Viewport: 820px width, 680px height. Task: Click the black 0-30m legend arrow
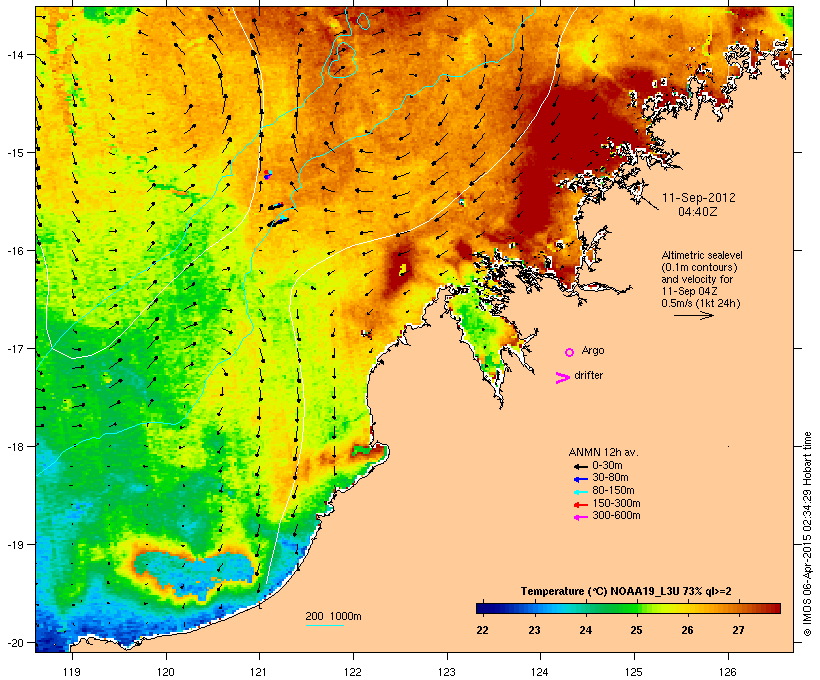point(580,466)
